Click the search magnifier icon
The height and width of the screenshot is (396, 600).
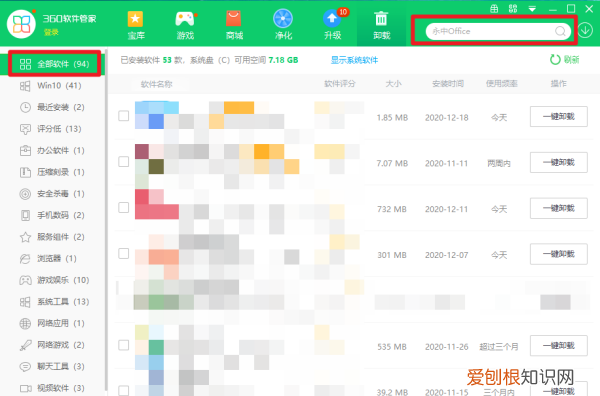coord(560,31)
